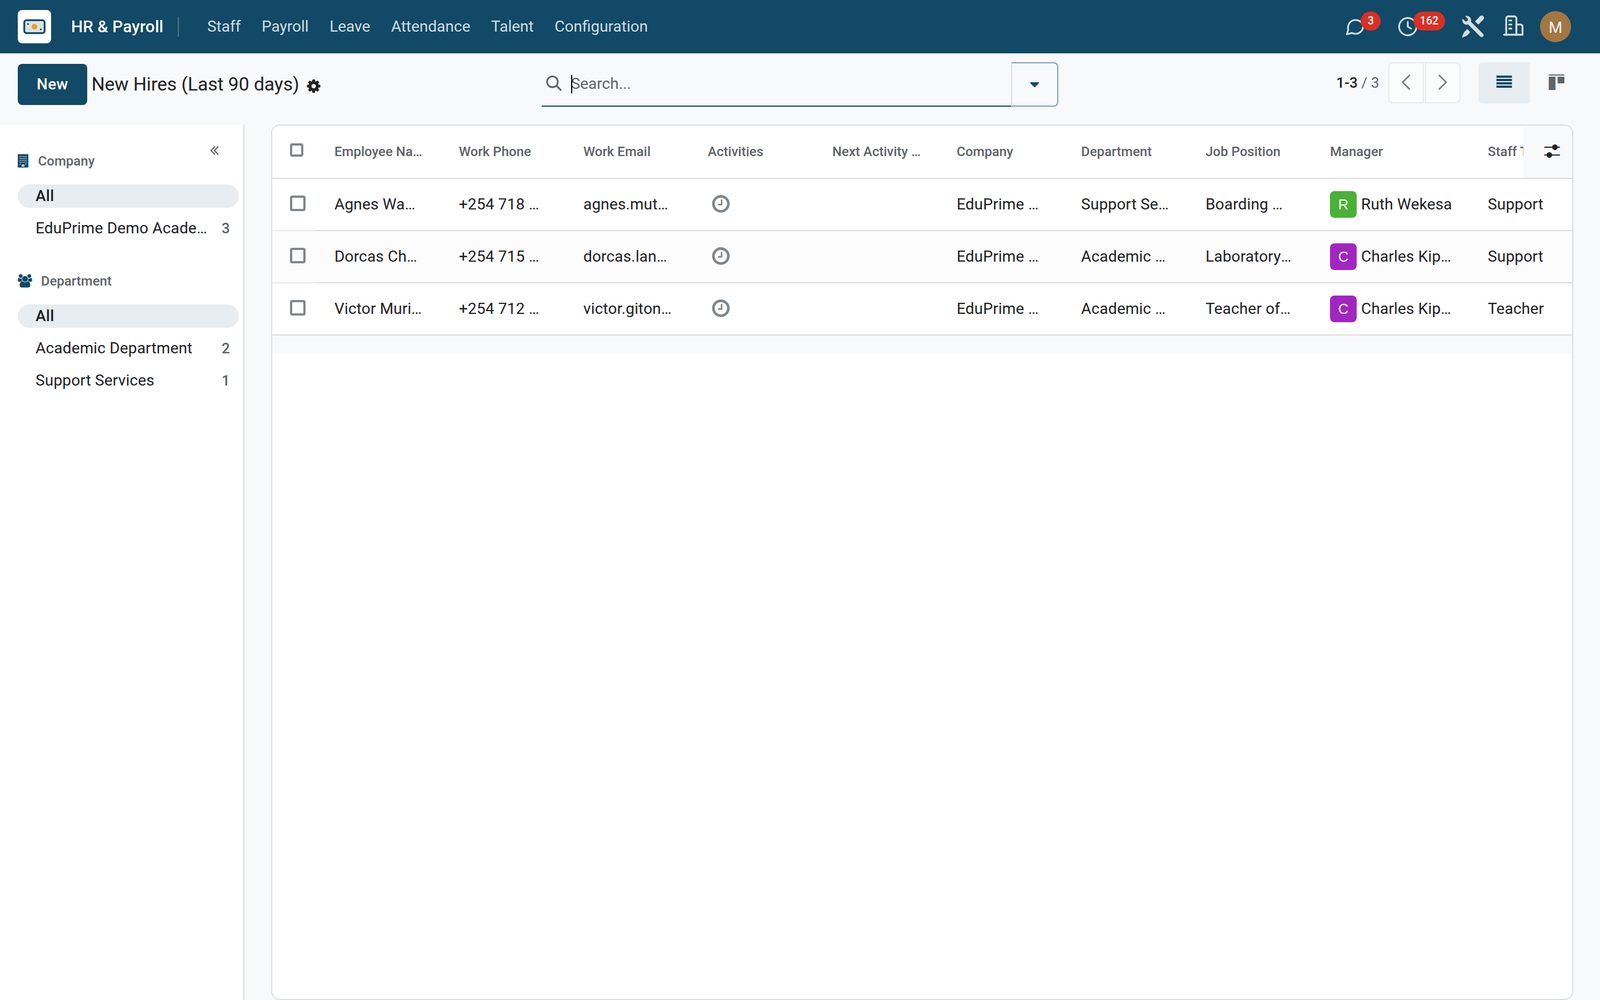1600x1000 pixels.
Task: Select All under the Company filter
Action: coord(128,196)
